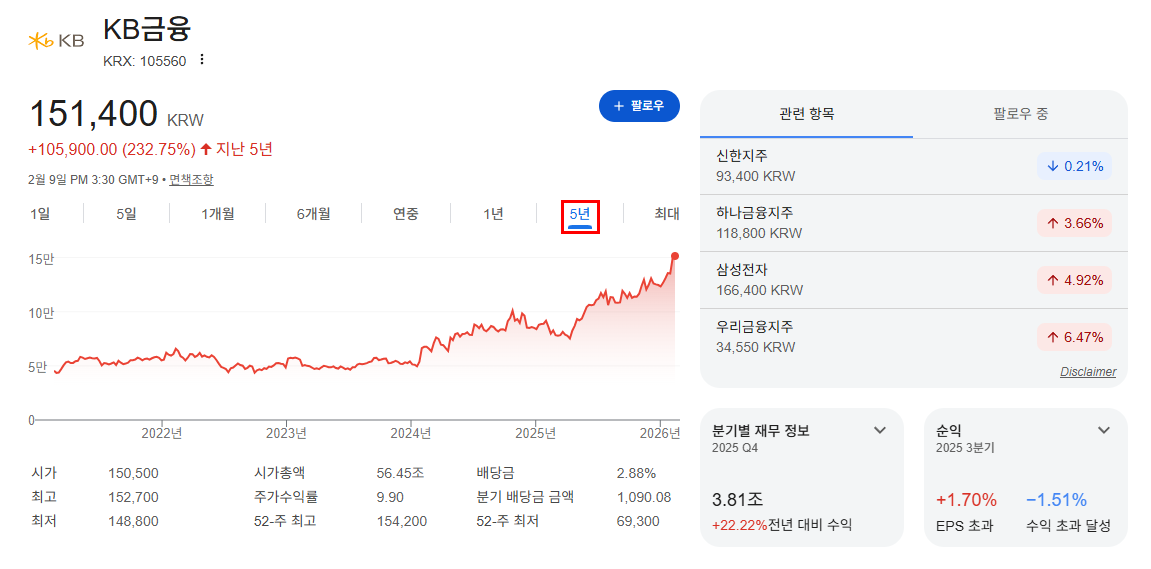Expand the 순익 card dropdown
This screenshot has width=1151, height=569.
(1104, 430)
